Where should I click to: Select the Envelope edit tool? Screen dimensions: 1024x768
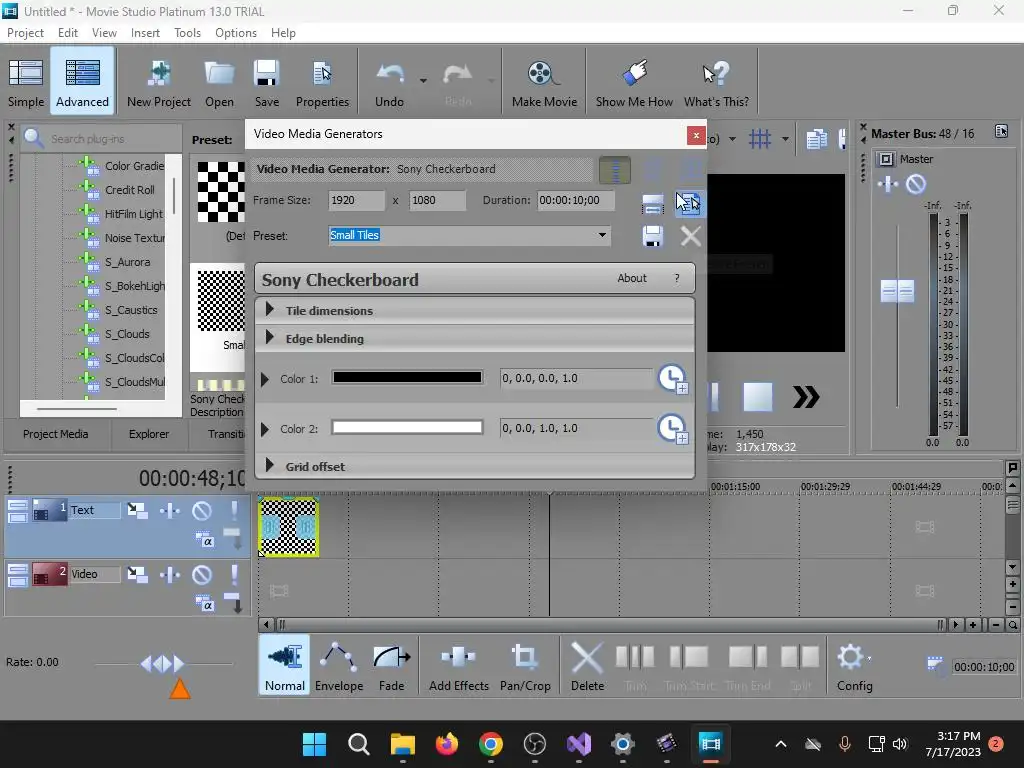click(x=339, y=667)
